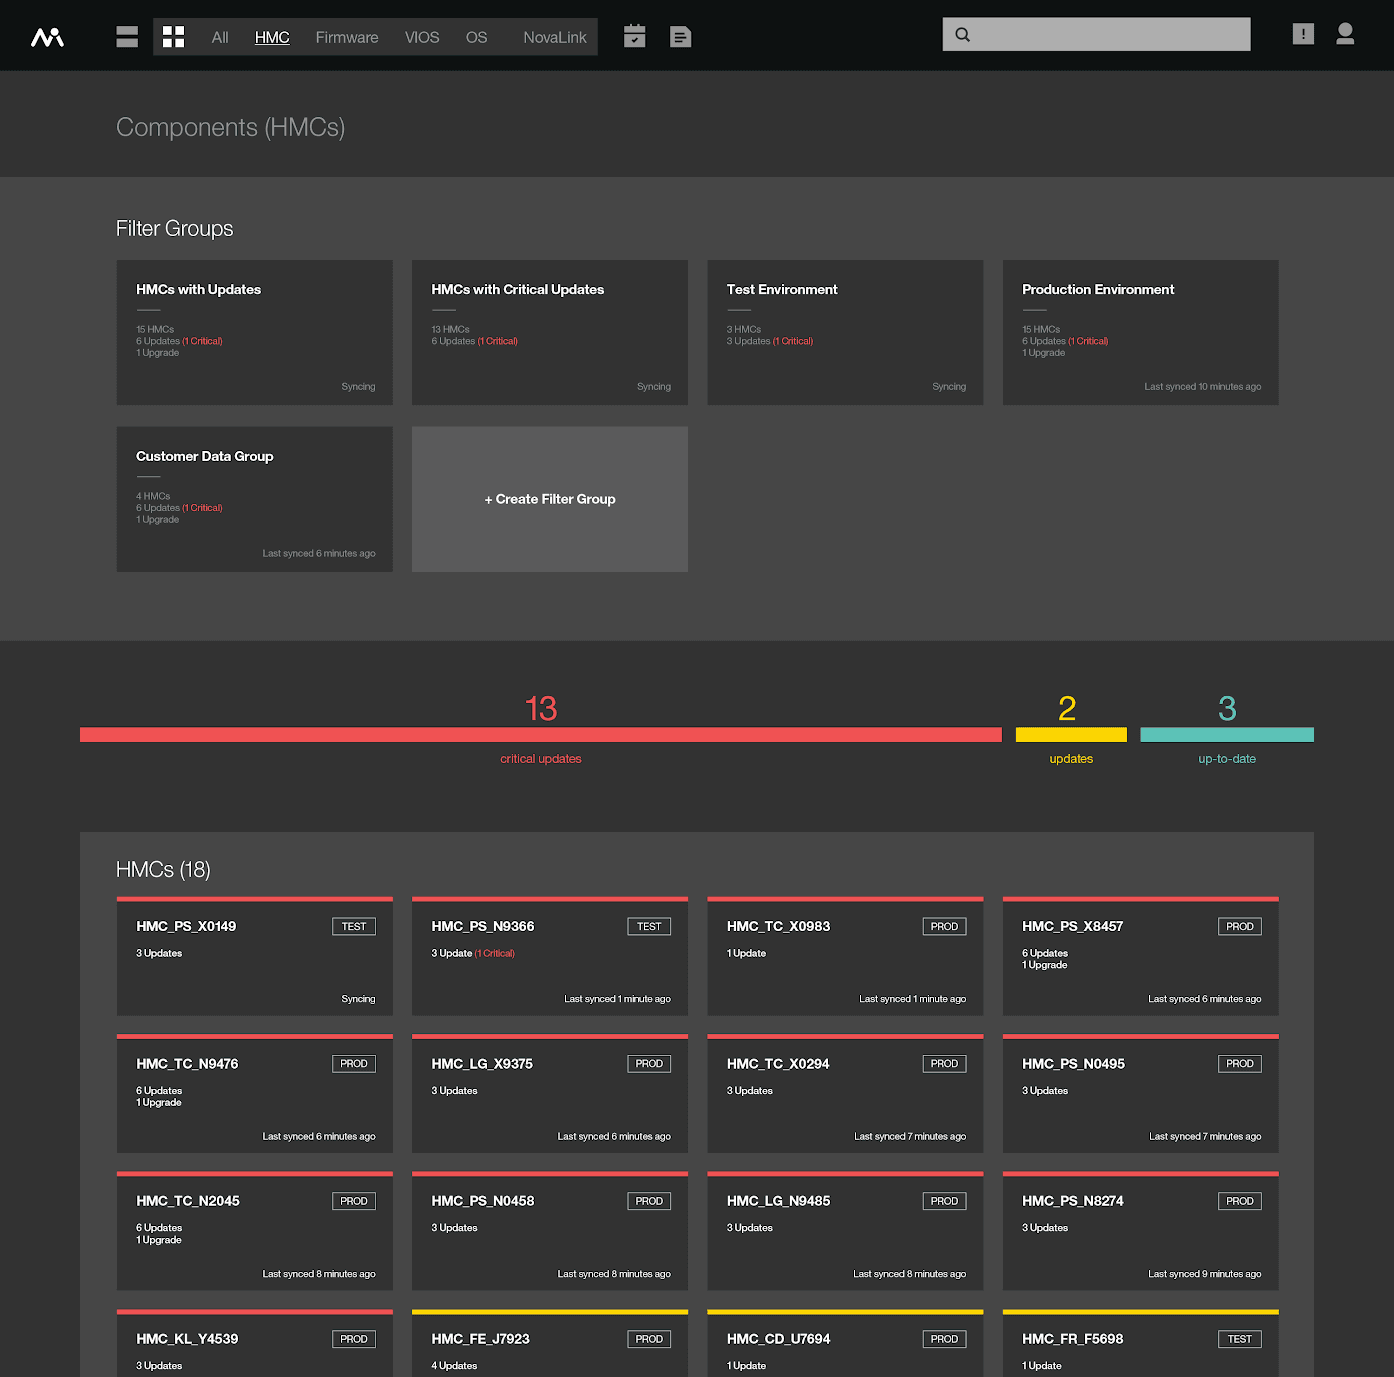Open HMC_TC_N9476 component card
Screen dimensions: 1394x1377
254,1094
